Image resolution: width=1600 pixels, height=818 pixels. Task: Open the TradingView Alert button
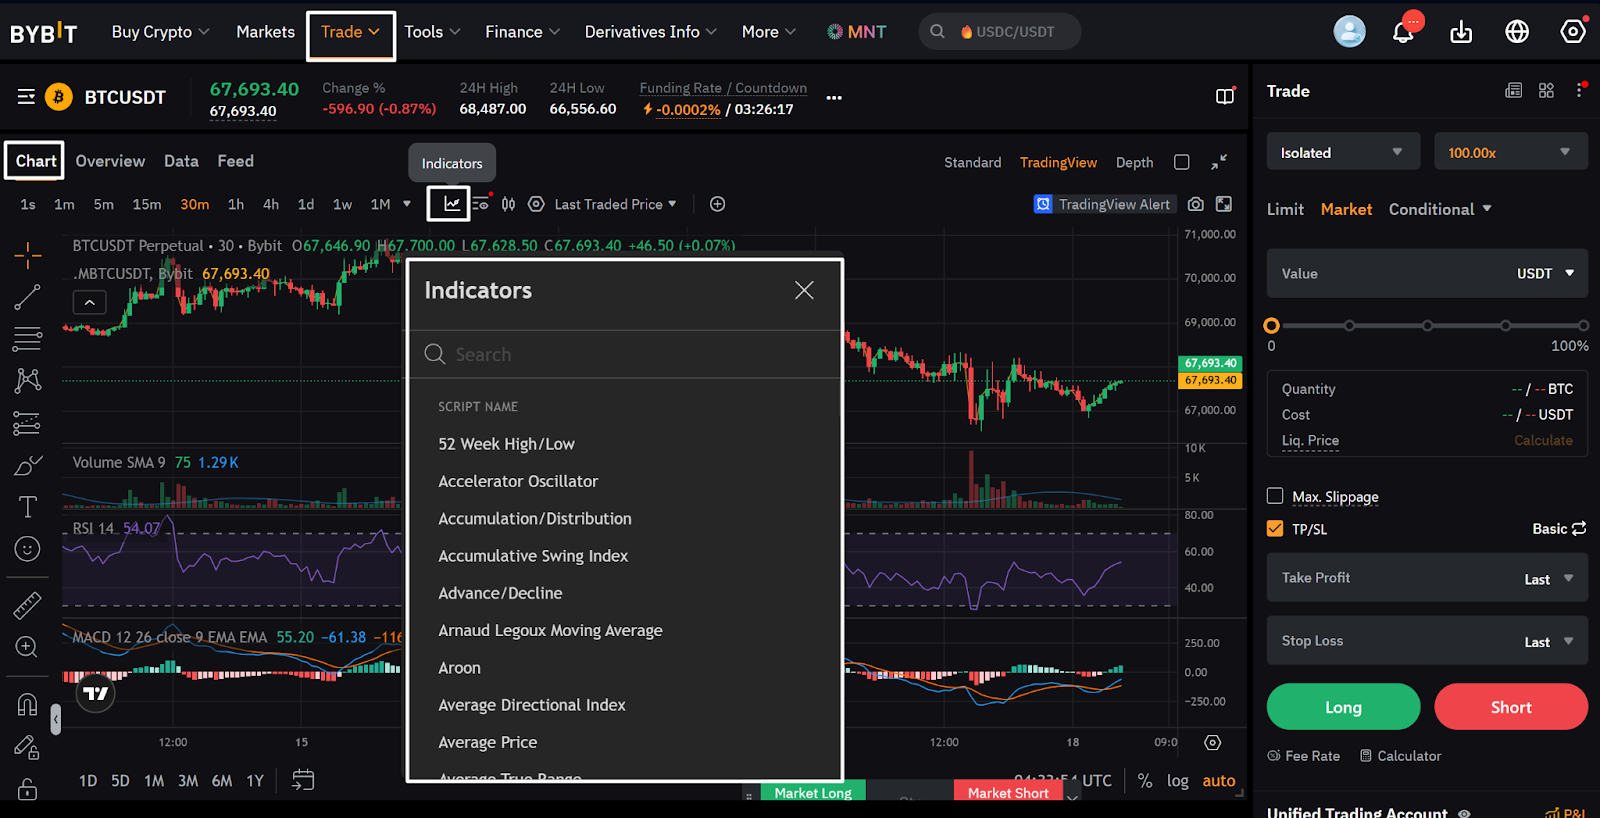tap(1103, 204)
